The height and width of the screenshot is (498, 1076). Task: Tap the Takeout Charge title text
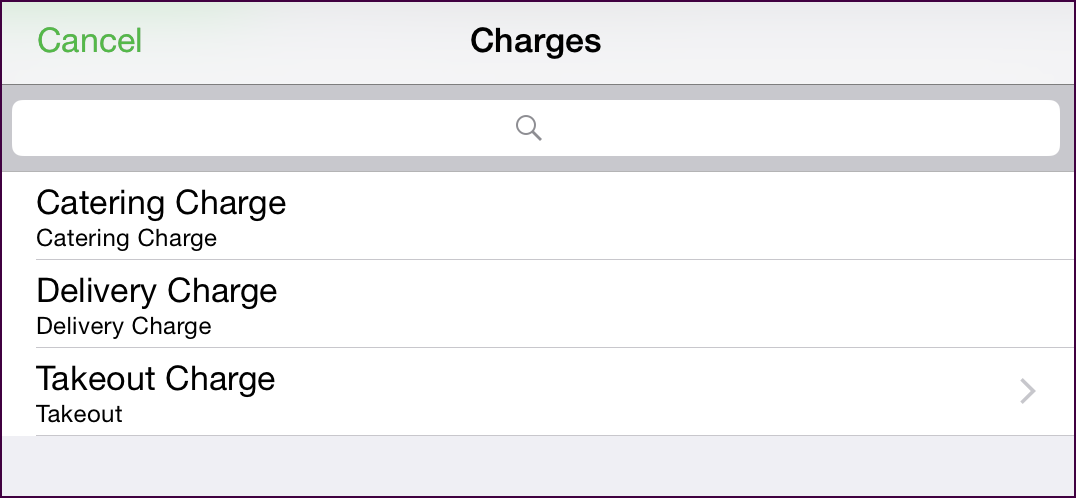[156, 379]
